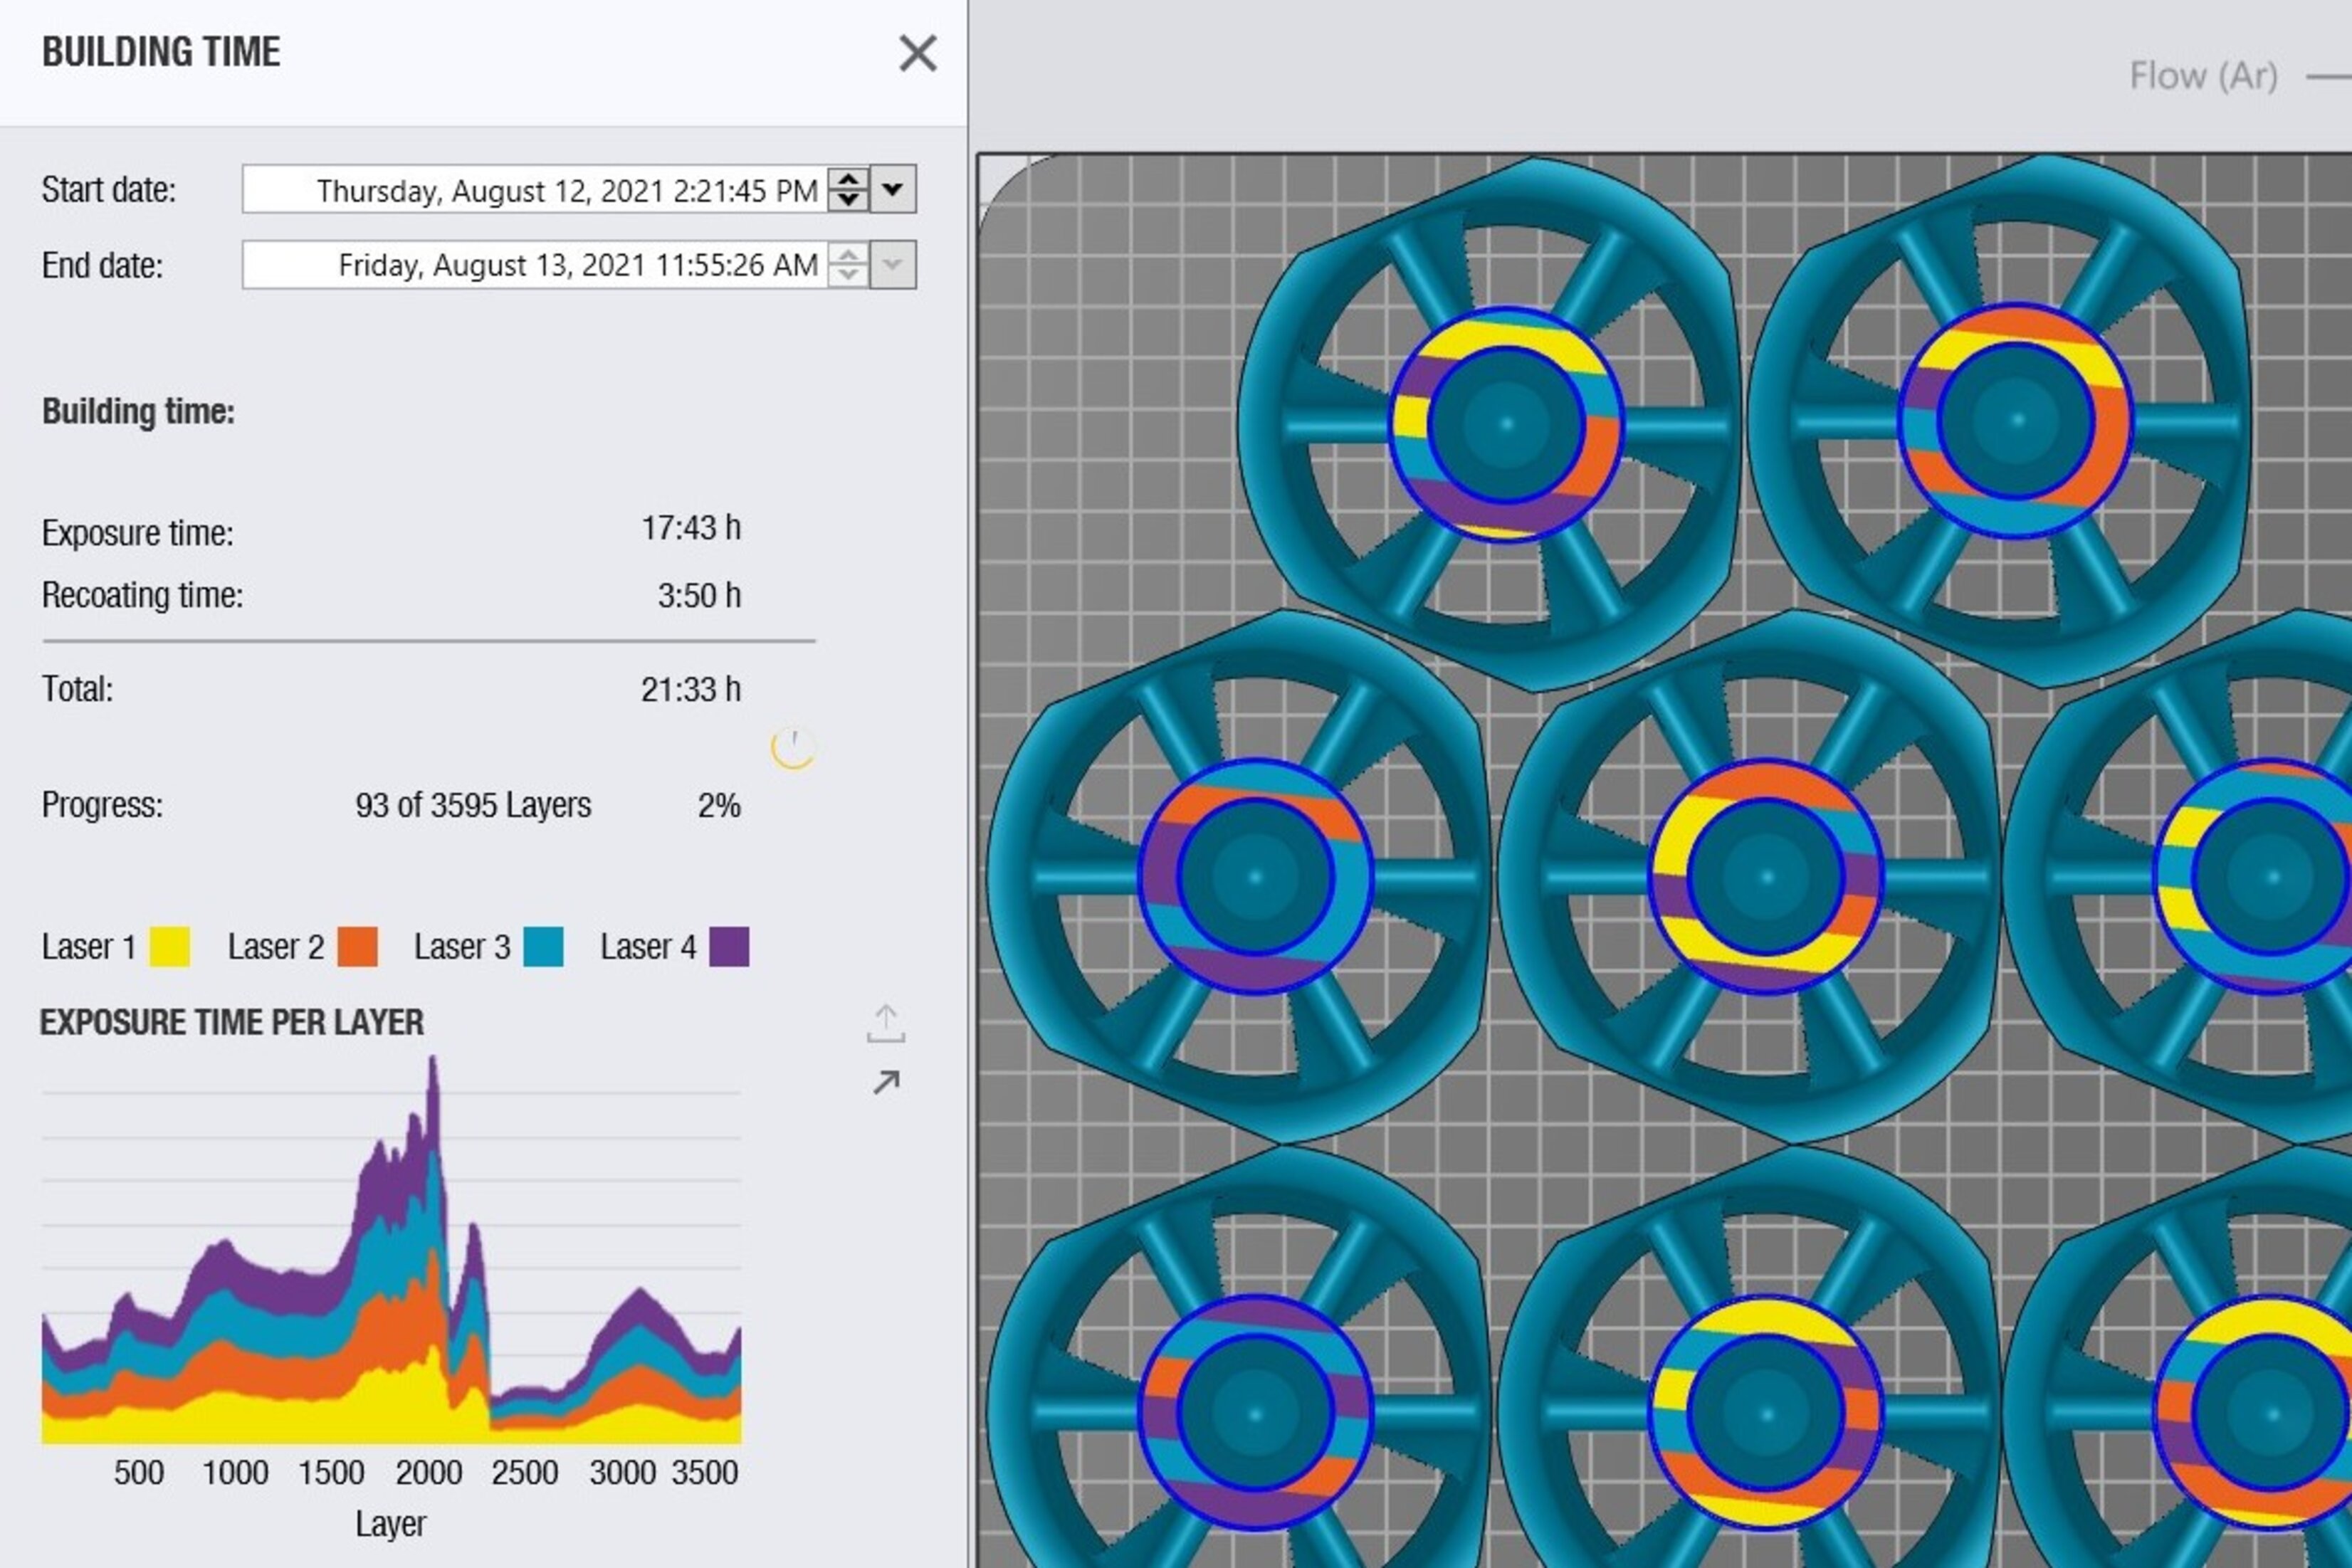Click the Flow (Ar) legend label

tap(2204, 76)
